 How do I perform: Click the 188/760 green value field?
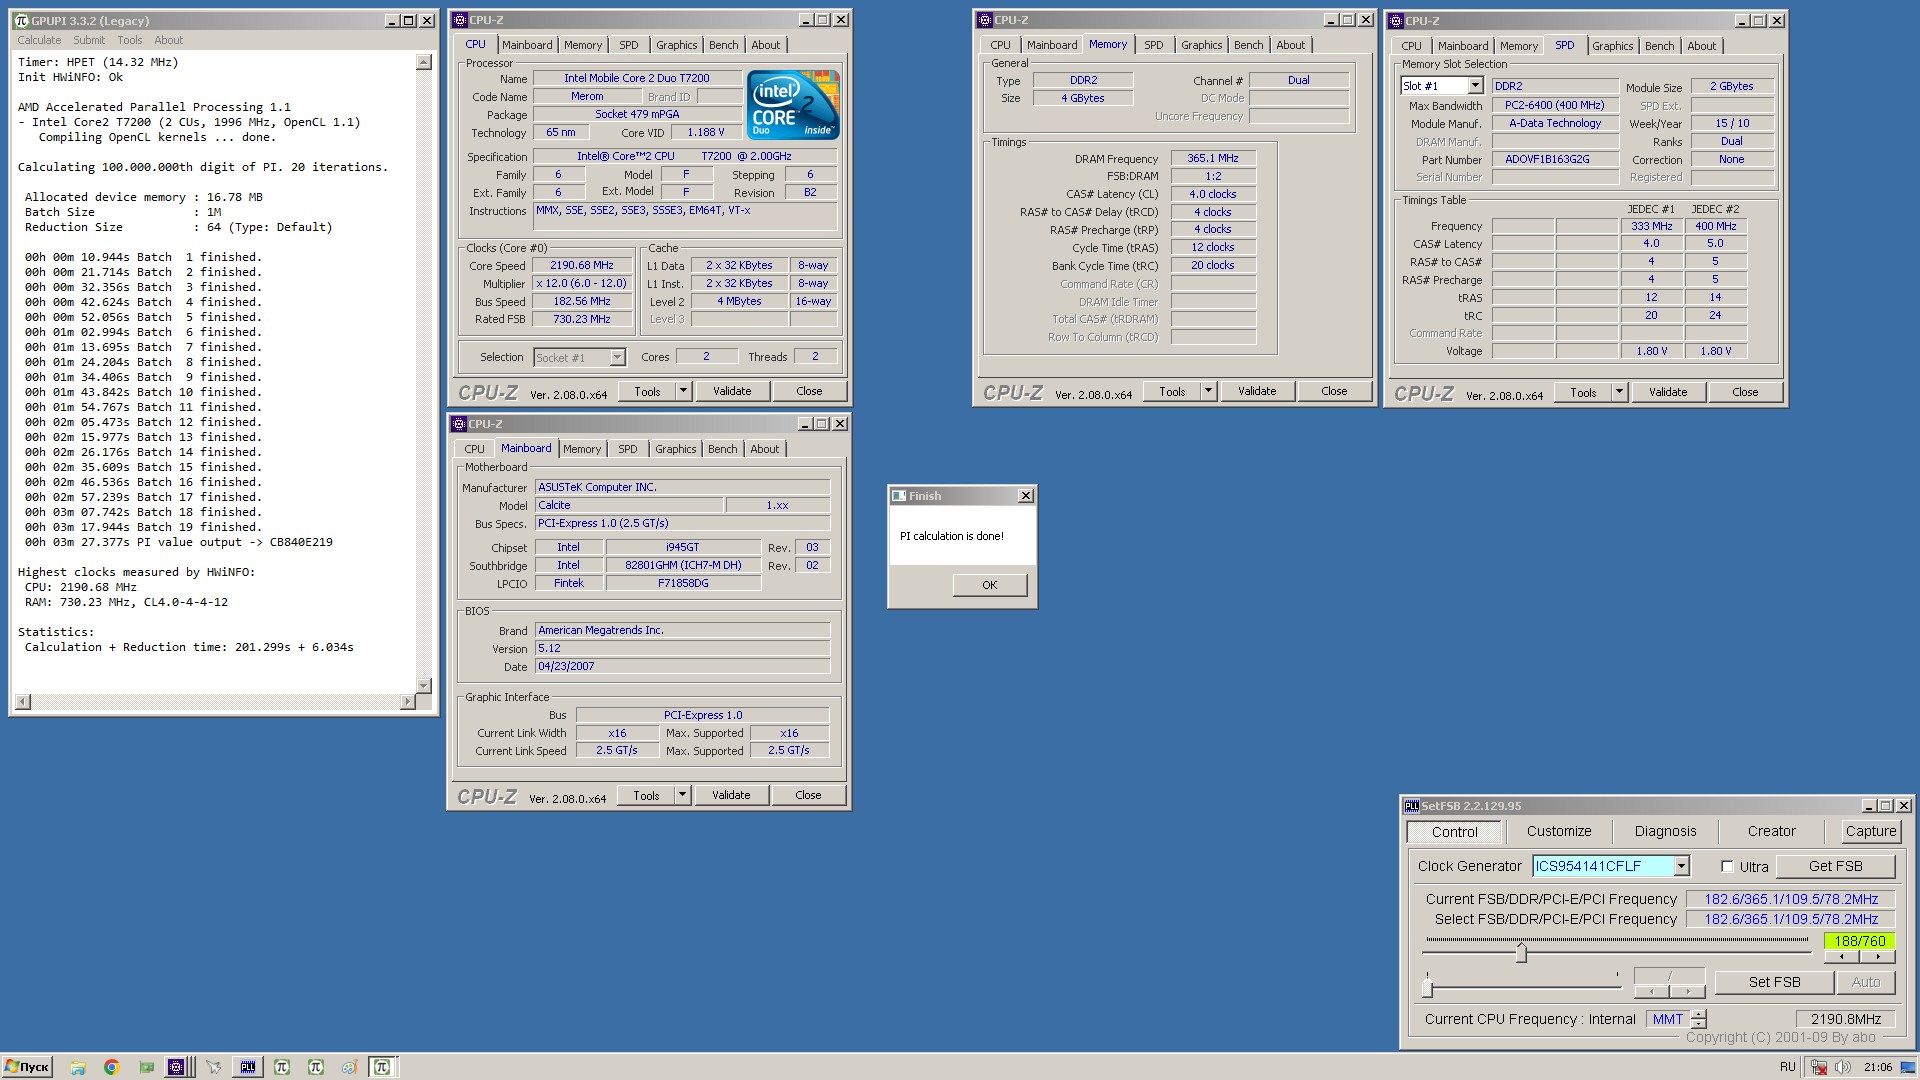[1859, 941]
